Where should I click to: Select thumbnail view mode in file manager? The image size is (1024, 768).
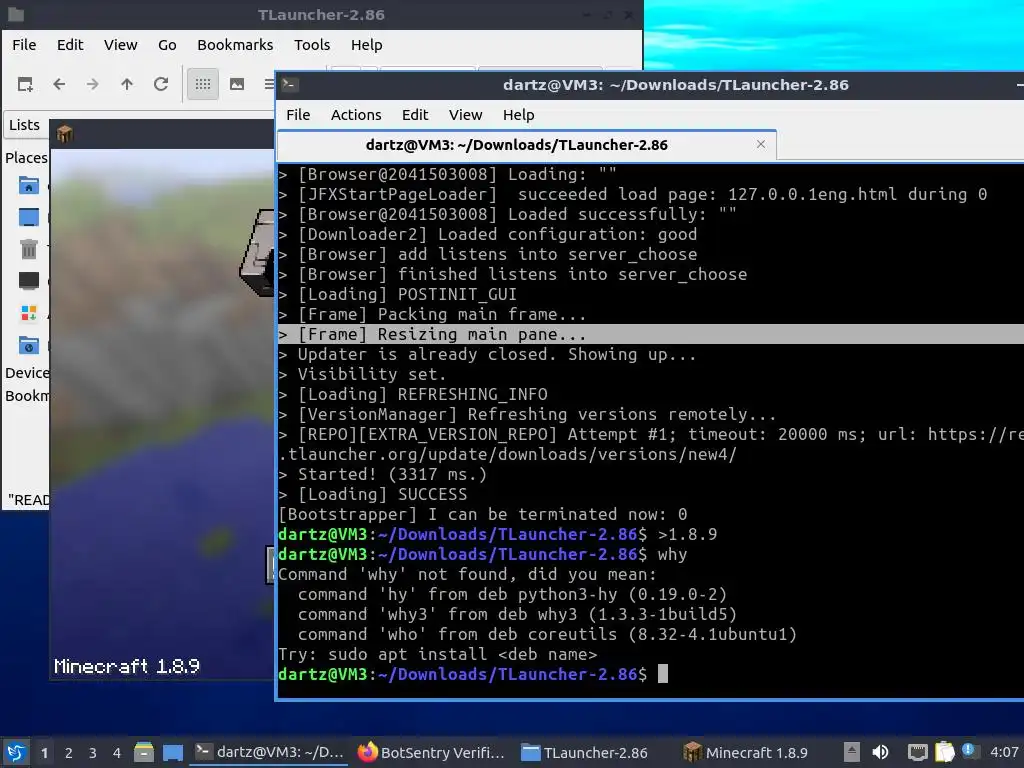pos(237,84)
